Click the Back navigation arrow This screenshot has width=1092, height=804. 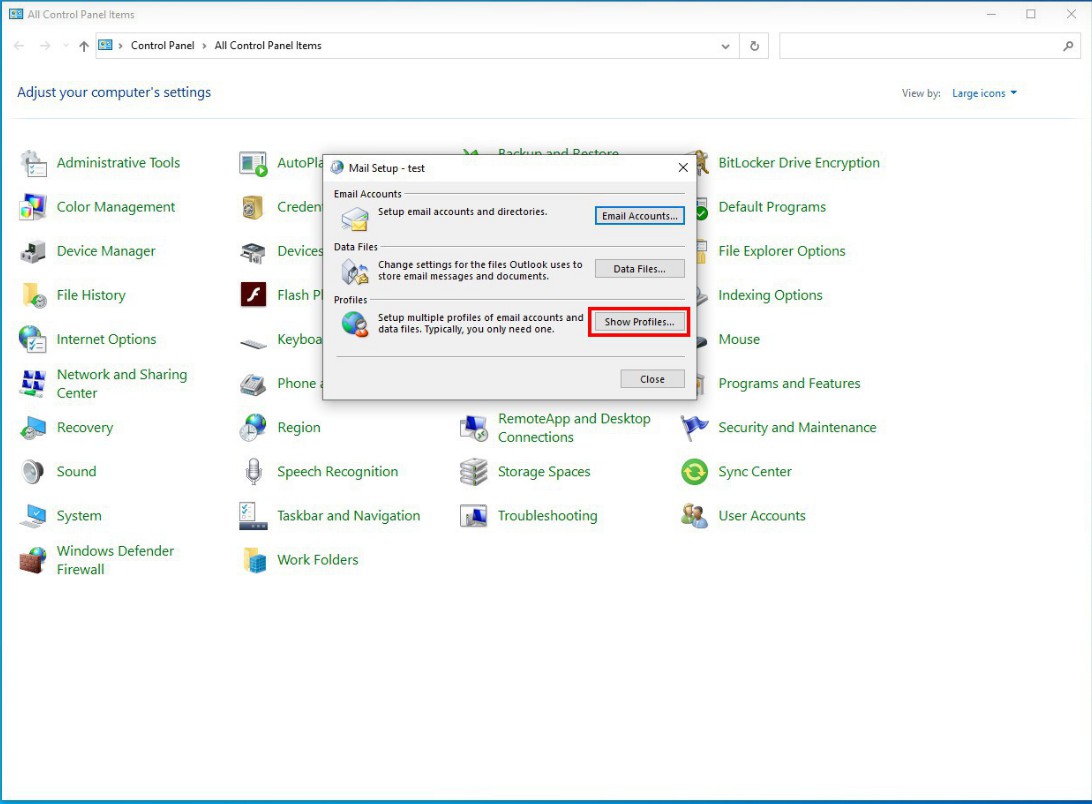coord(19,46)
